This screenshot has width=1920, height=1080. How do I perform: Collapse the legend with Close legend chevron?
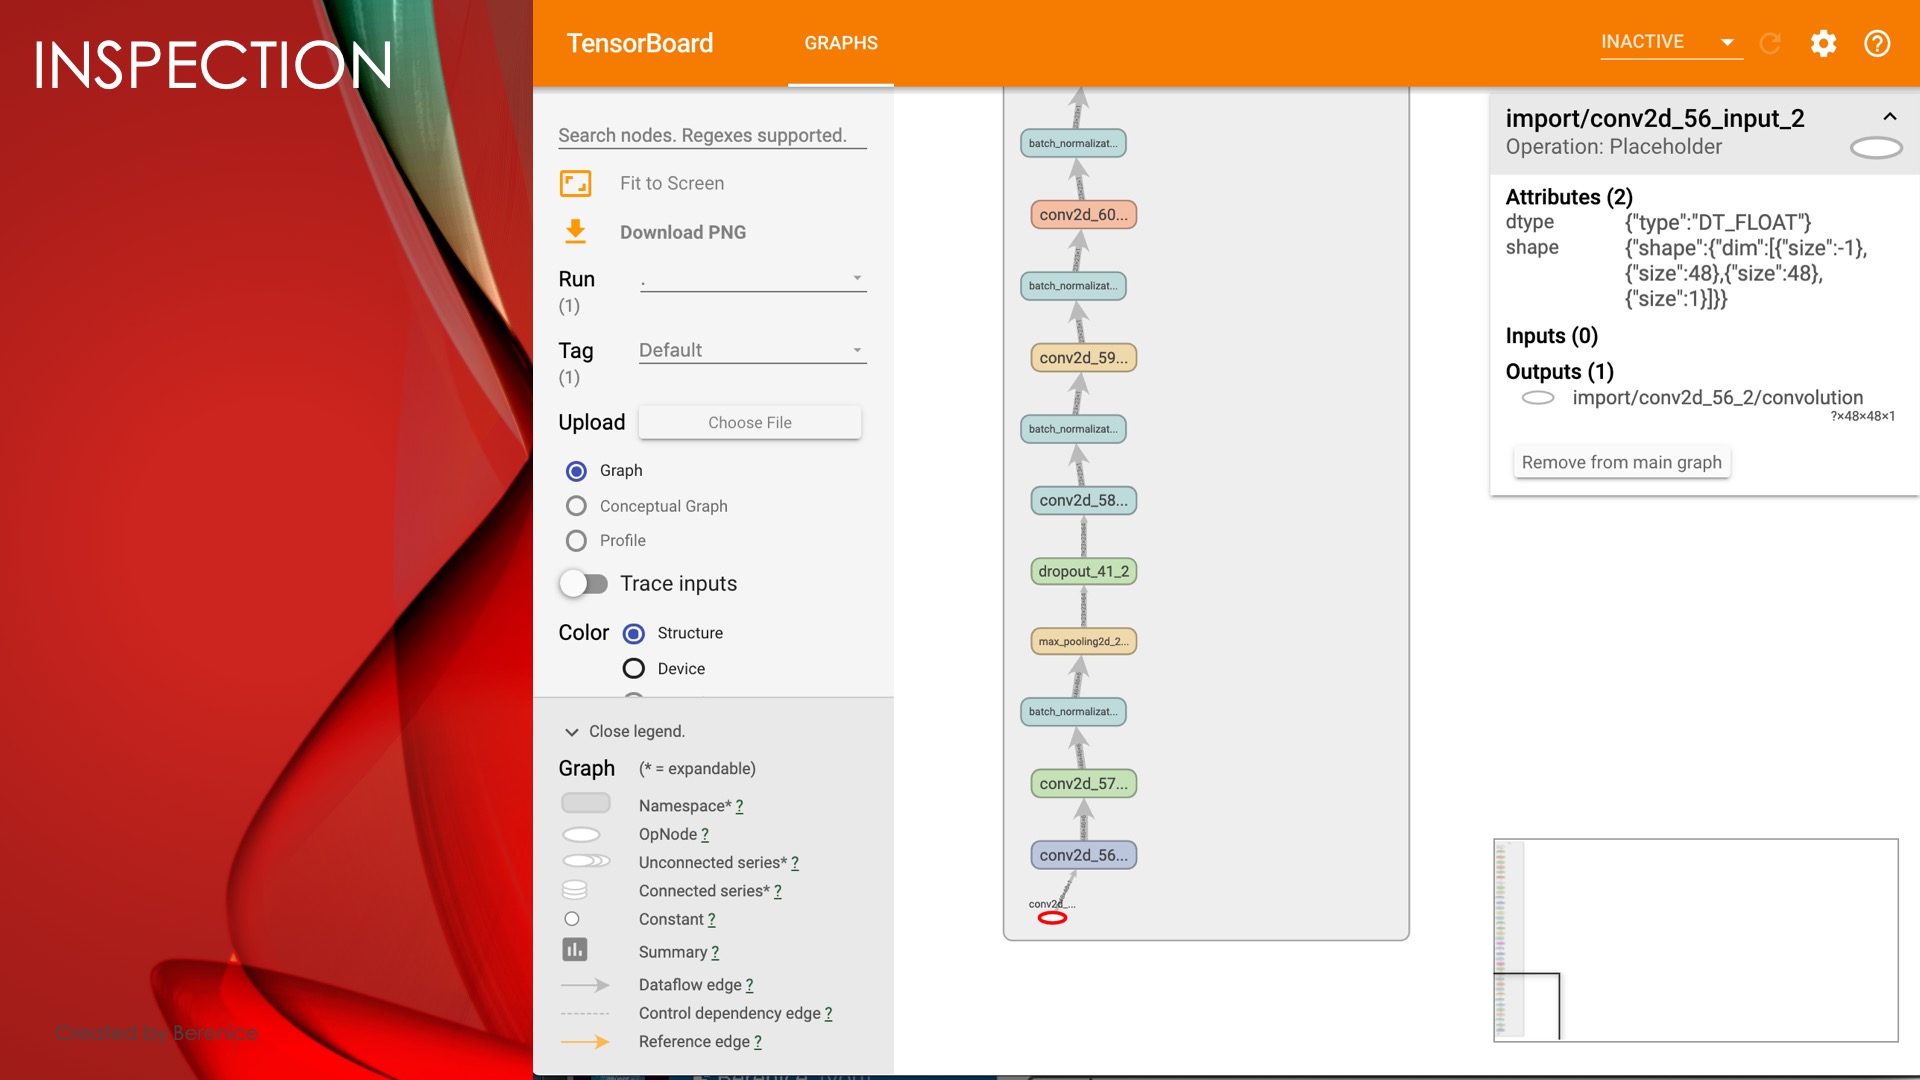click(572, 732)
